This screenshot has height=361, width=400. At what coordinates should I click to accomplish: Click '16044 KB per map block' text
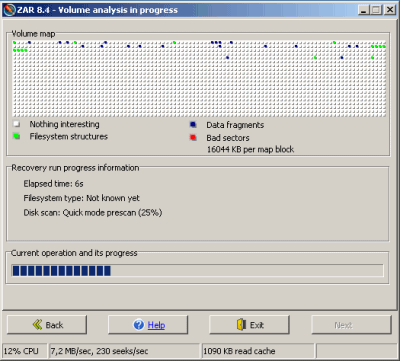(250, 149)
